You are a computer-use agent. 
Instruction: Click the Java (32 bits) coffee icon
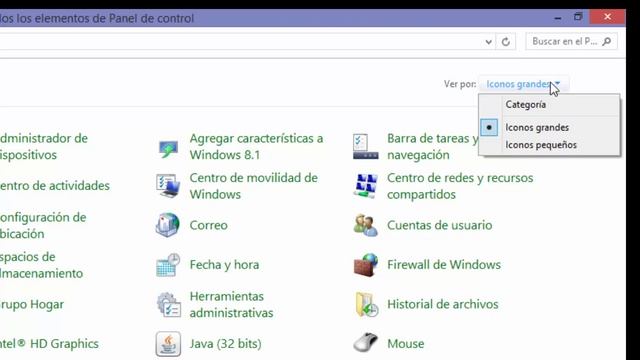coord(168,344)
